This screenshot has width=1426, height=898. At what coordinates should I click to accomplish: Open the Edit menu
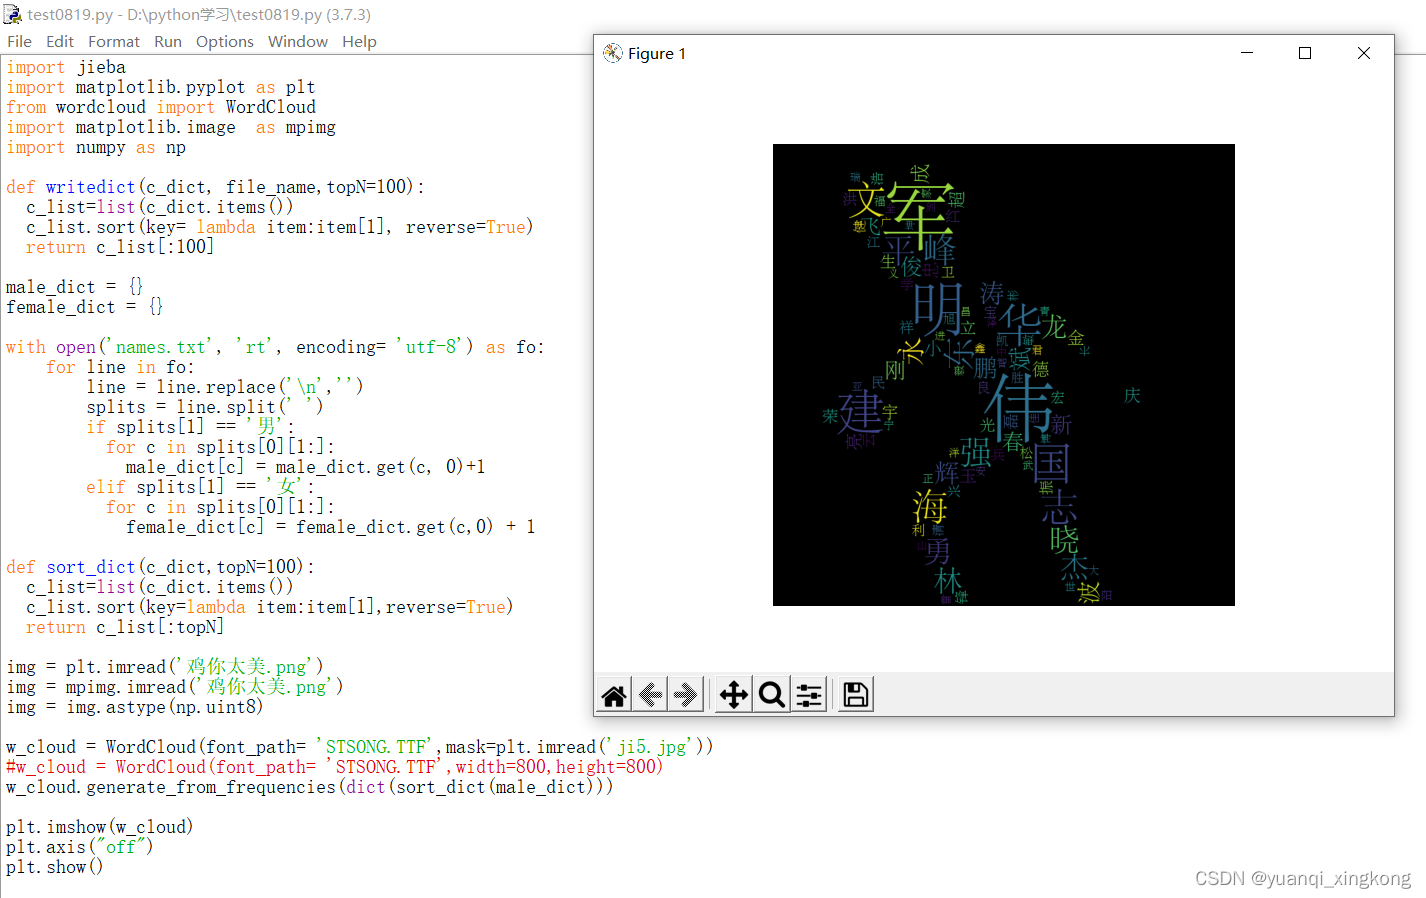coord(60,42)
